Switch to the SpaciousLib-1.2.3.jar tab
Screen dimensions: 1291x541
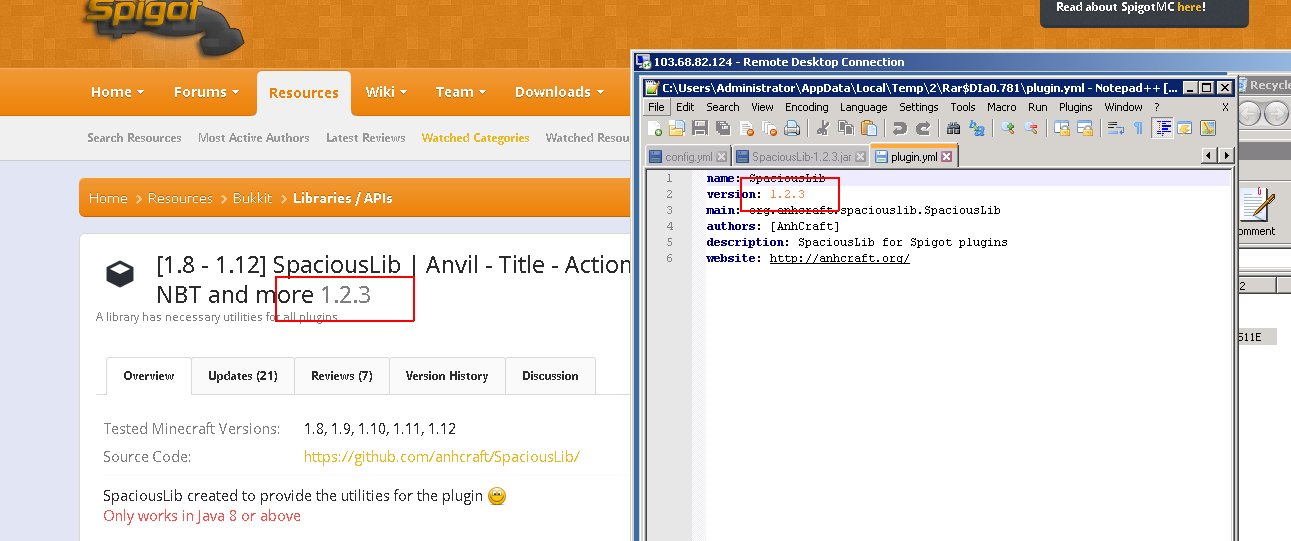[x=801, y=157]
